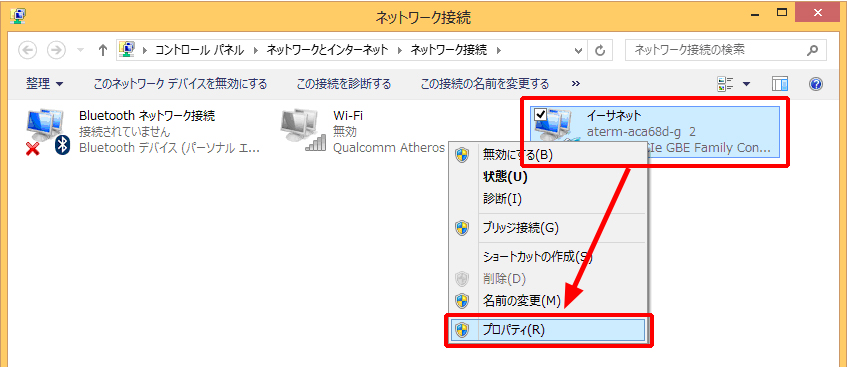Show more toolbar commands chevron
The height and width of the screenshot is (367, 847).
(576, 84)
